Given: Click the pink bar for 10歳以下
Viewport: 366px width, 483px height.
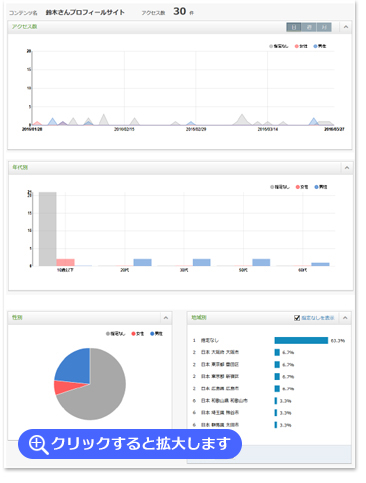Looking at the screenshot, I should [x=65, y=262].
